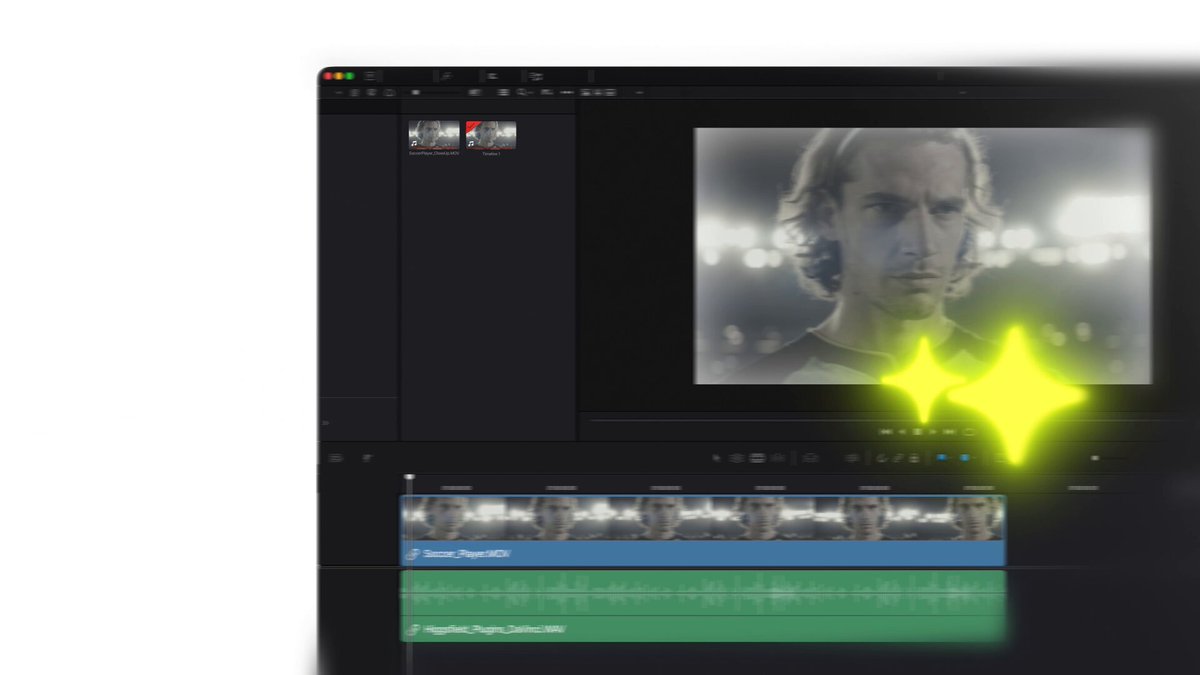Click the Stop button in the transport controls
This screenshot has height=675, width=1200.
pyautogui.click(x=918, y=432)
